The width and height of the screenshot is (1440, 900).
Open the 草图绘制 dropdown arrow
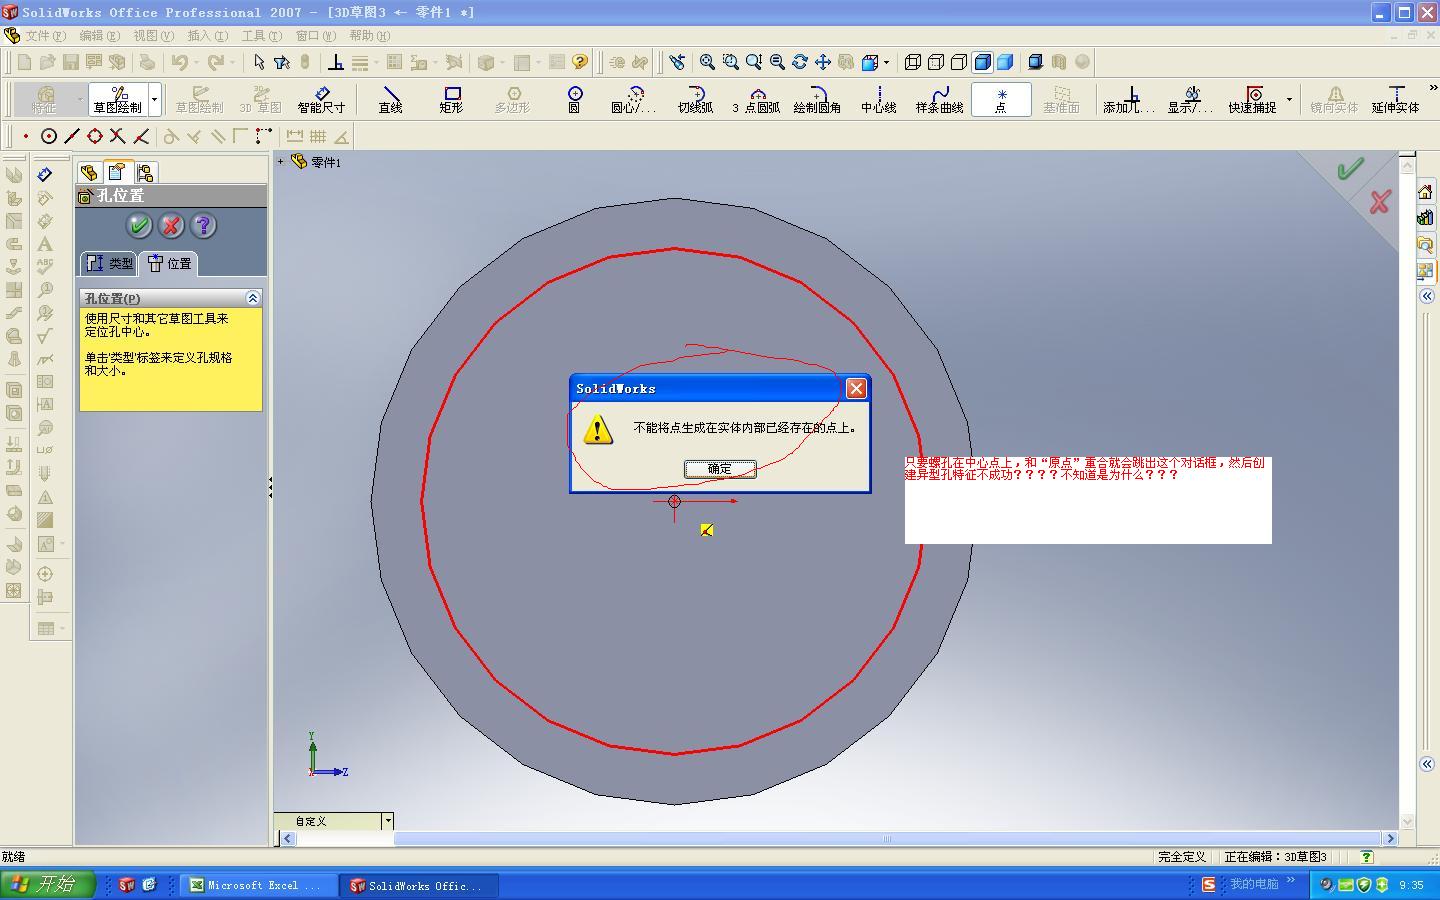coord(154,100)
